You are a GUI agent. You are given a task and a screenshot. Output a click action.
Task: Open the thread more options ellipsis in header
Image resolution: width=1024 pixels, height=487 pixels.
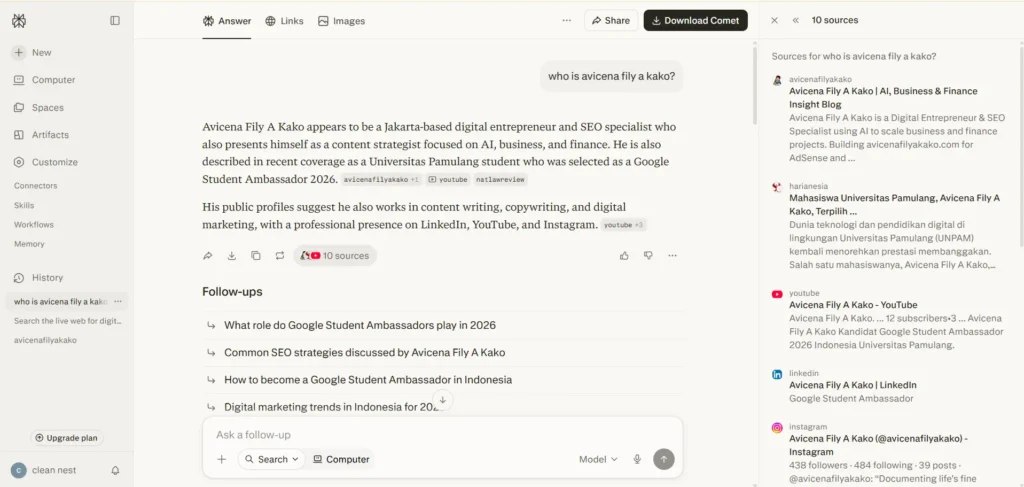(566, 20)
